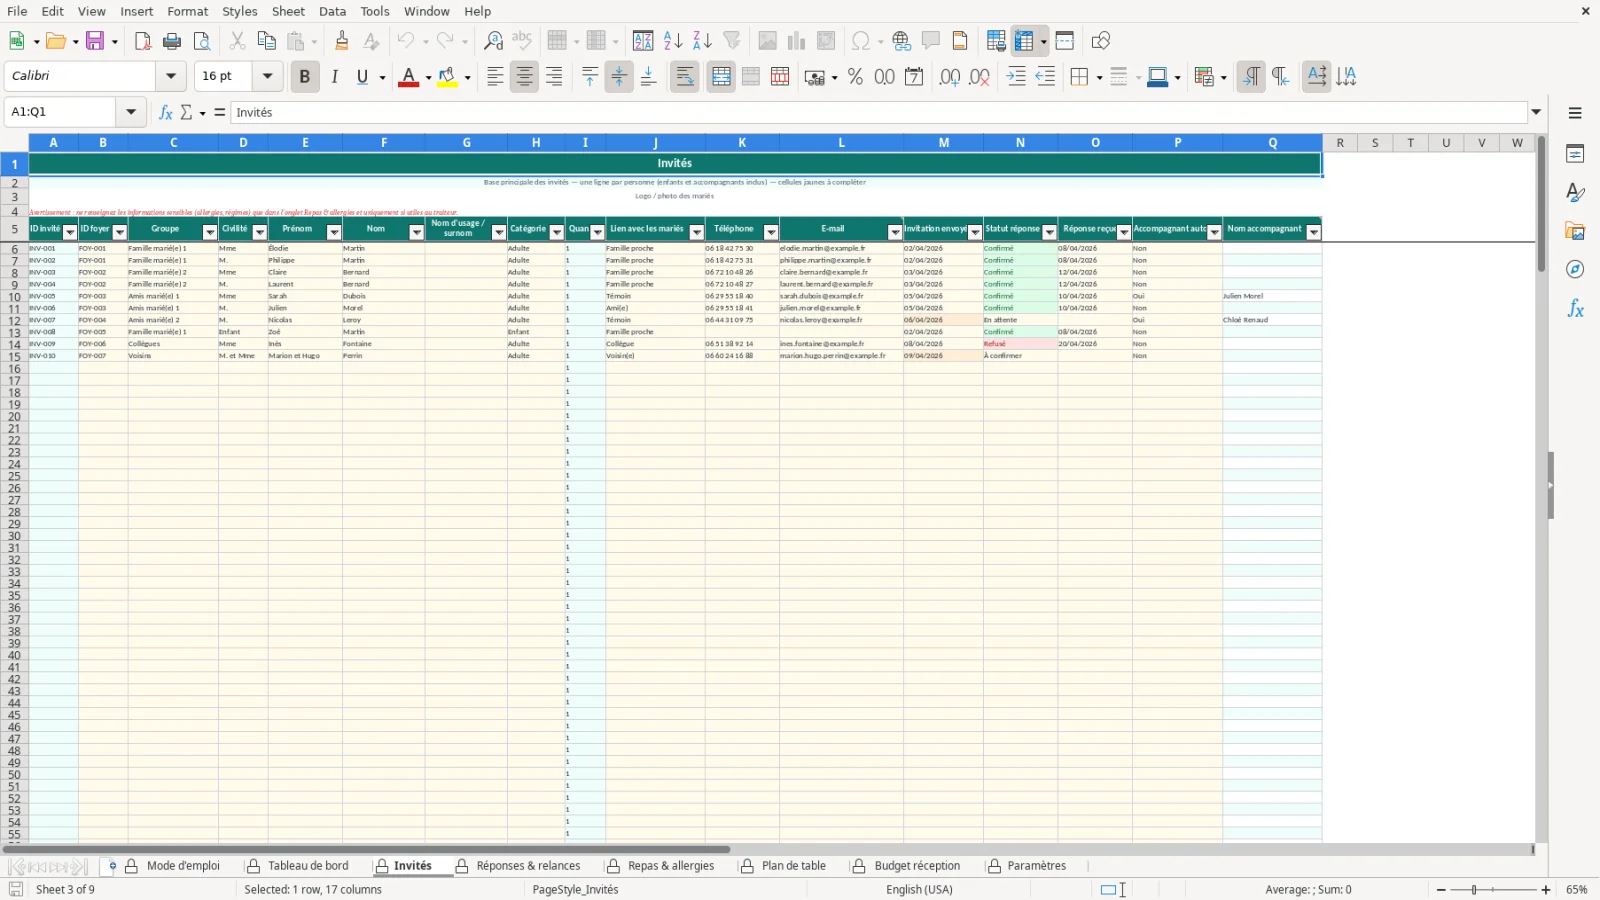
Task: Click the AutoFilter funnel icon
Action: click(x=732, y=41)
